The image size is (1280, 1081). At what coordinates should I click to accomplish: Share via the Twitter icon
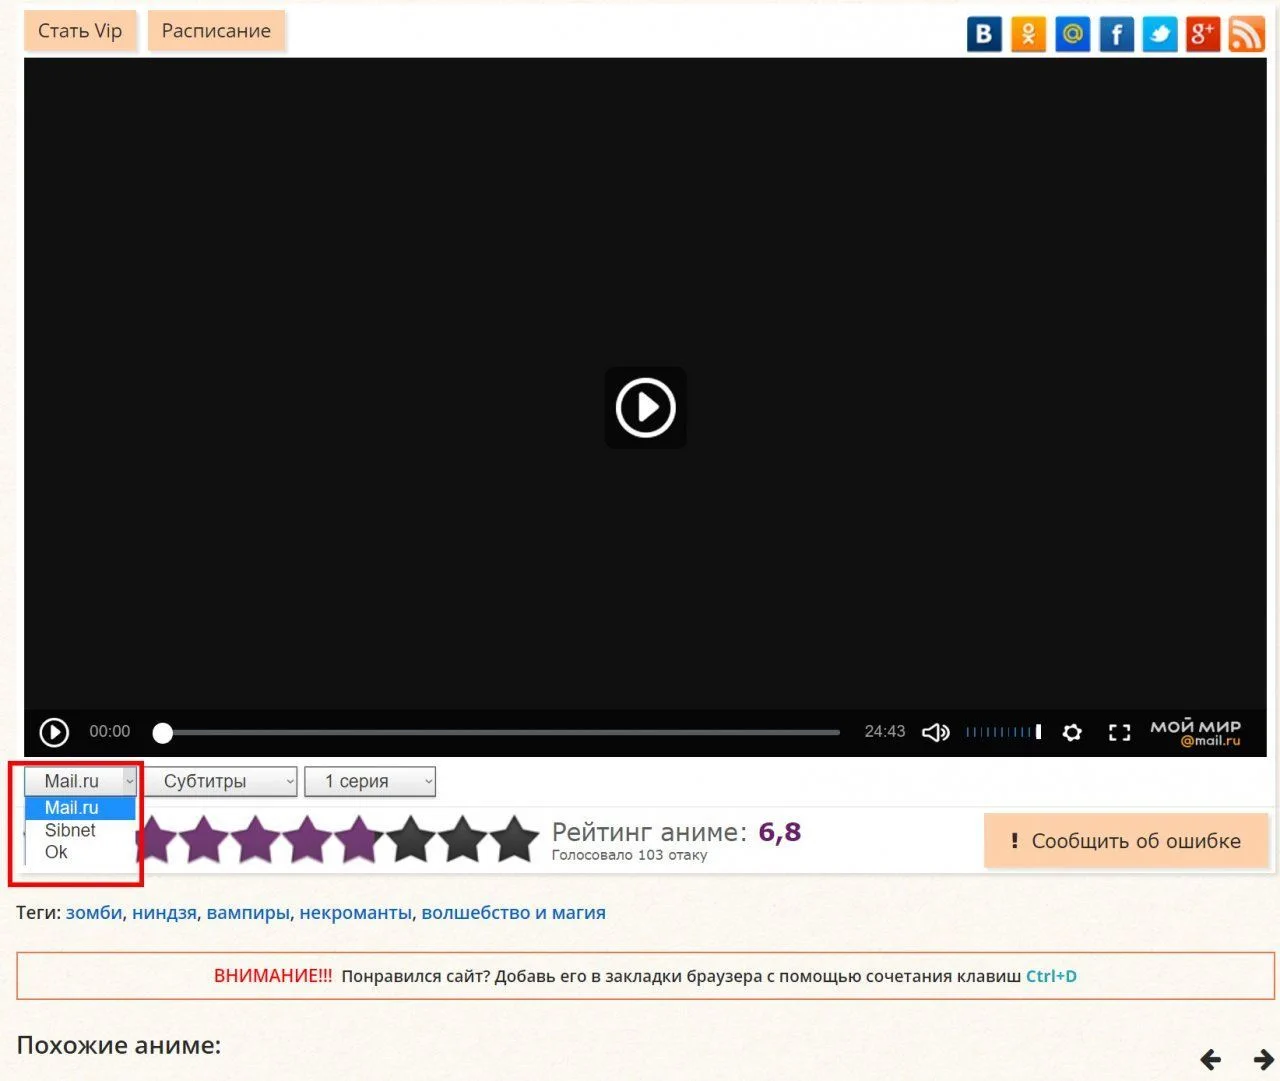1160,34
